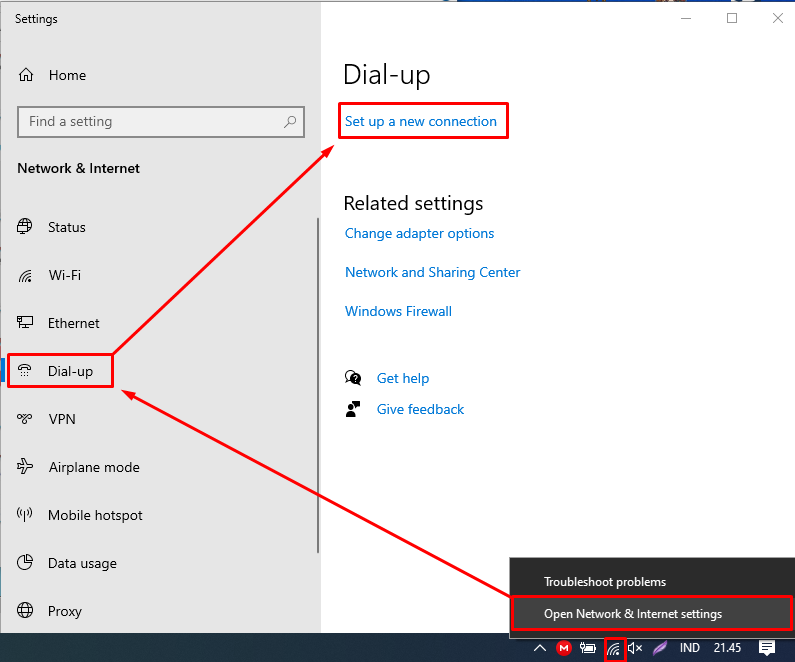Viewport: 795px width, 662px height.
Task: Click the Give feedback link
Action: tap(420, 409)
